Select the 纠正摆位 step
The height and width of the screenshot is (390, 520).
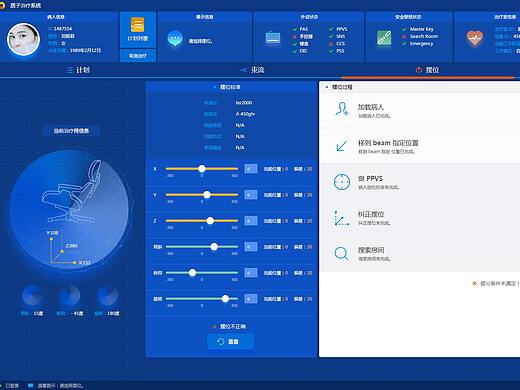coord(420,218)
